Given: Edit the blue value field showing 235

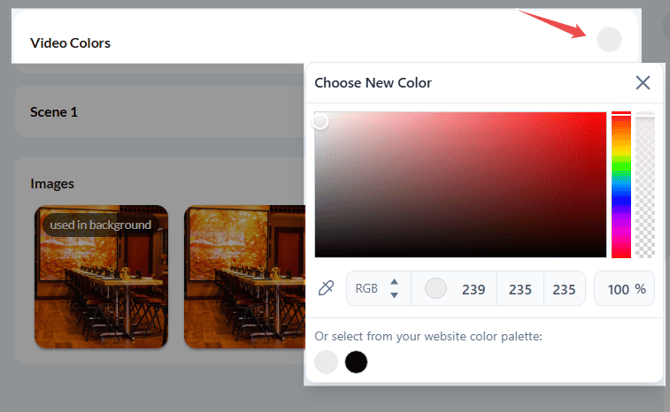Looking at the screenshot, I should (564, 289).
